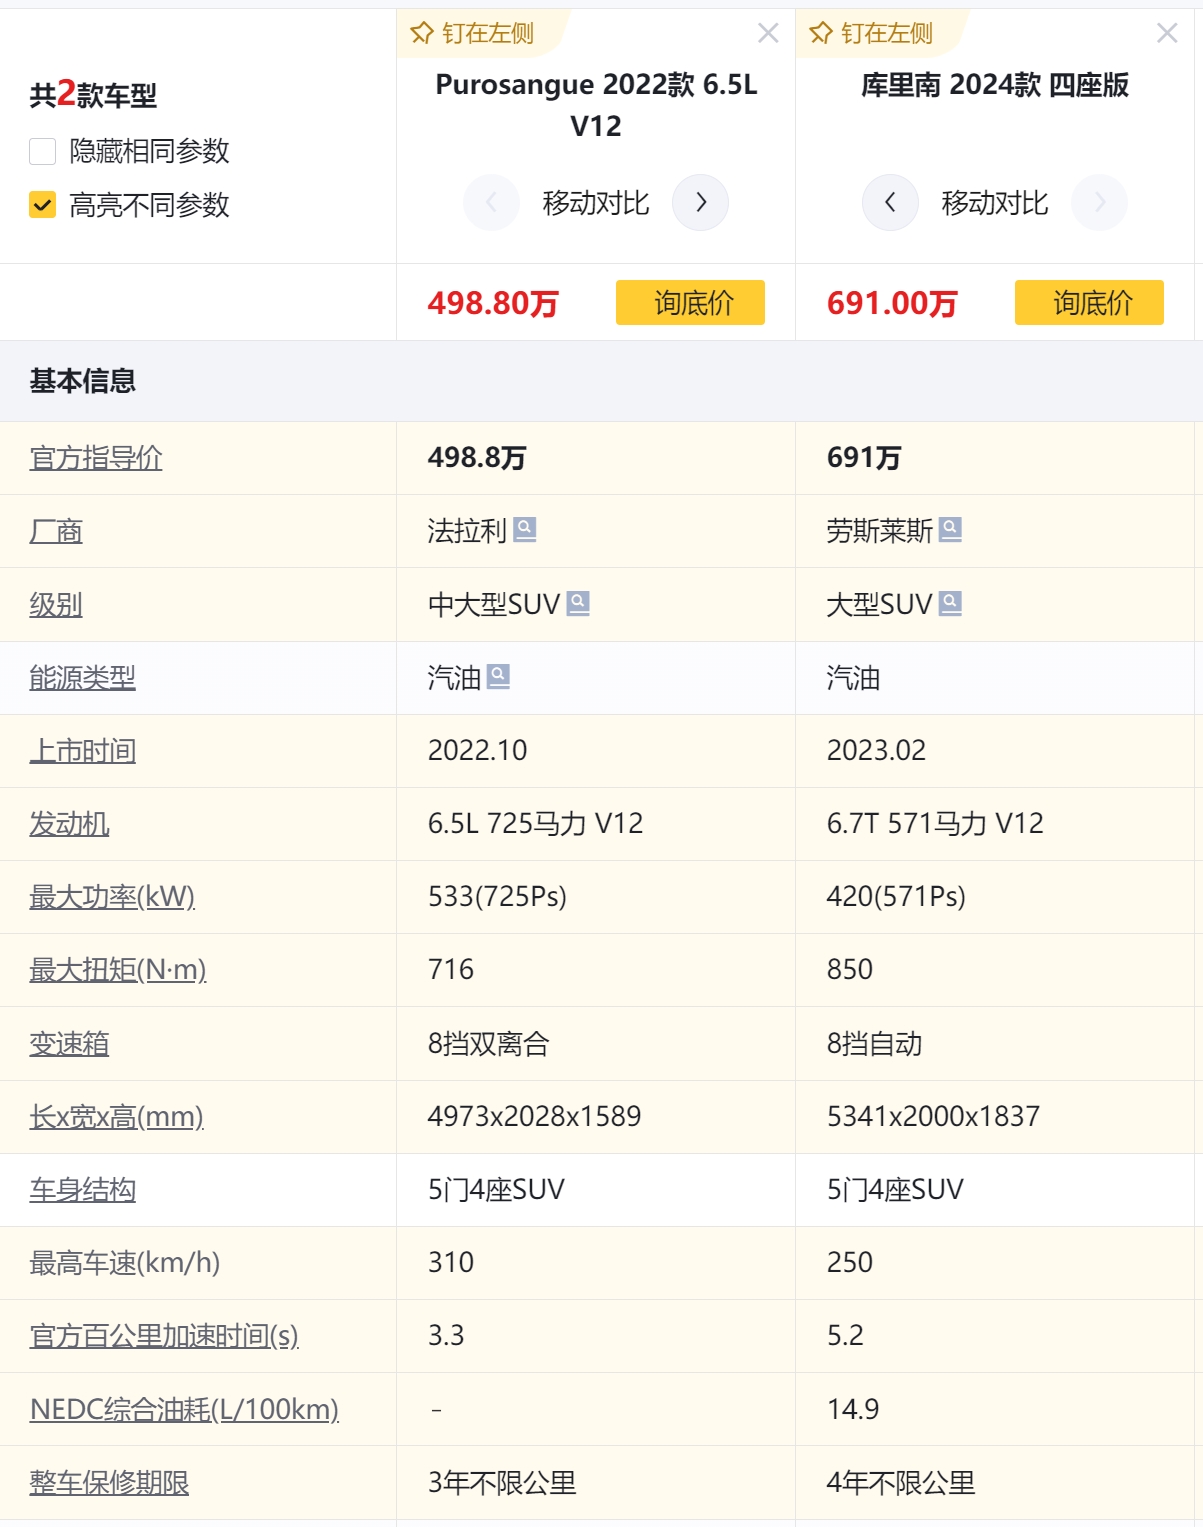1203x1527 pixels.
Task: Click the 716 torque value
Action: point(450,969)
